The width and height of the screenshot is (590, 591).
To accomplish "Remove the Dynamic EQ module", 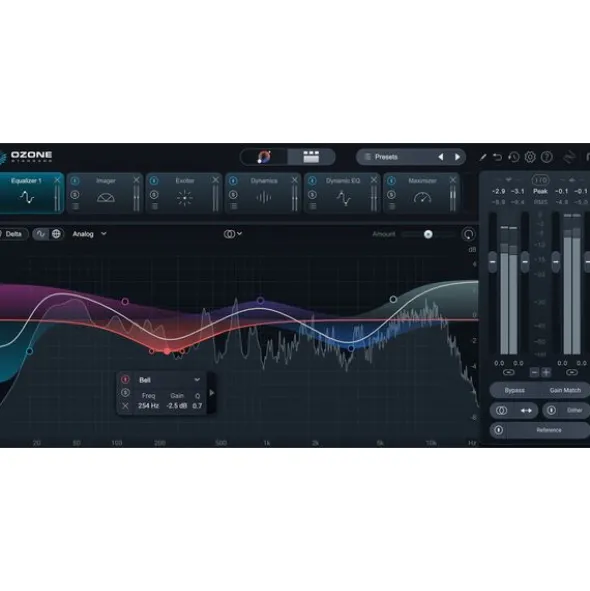I will click(374, 180).
